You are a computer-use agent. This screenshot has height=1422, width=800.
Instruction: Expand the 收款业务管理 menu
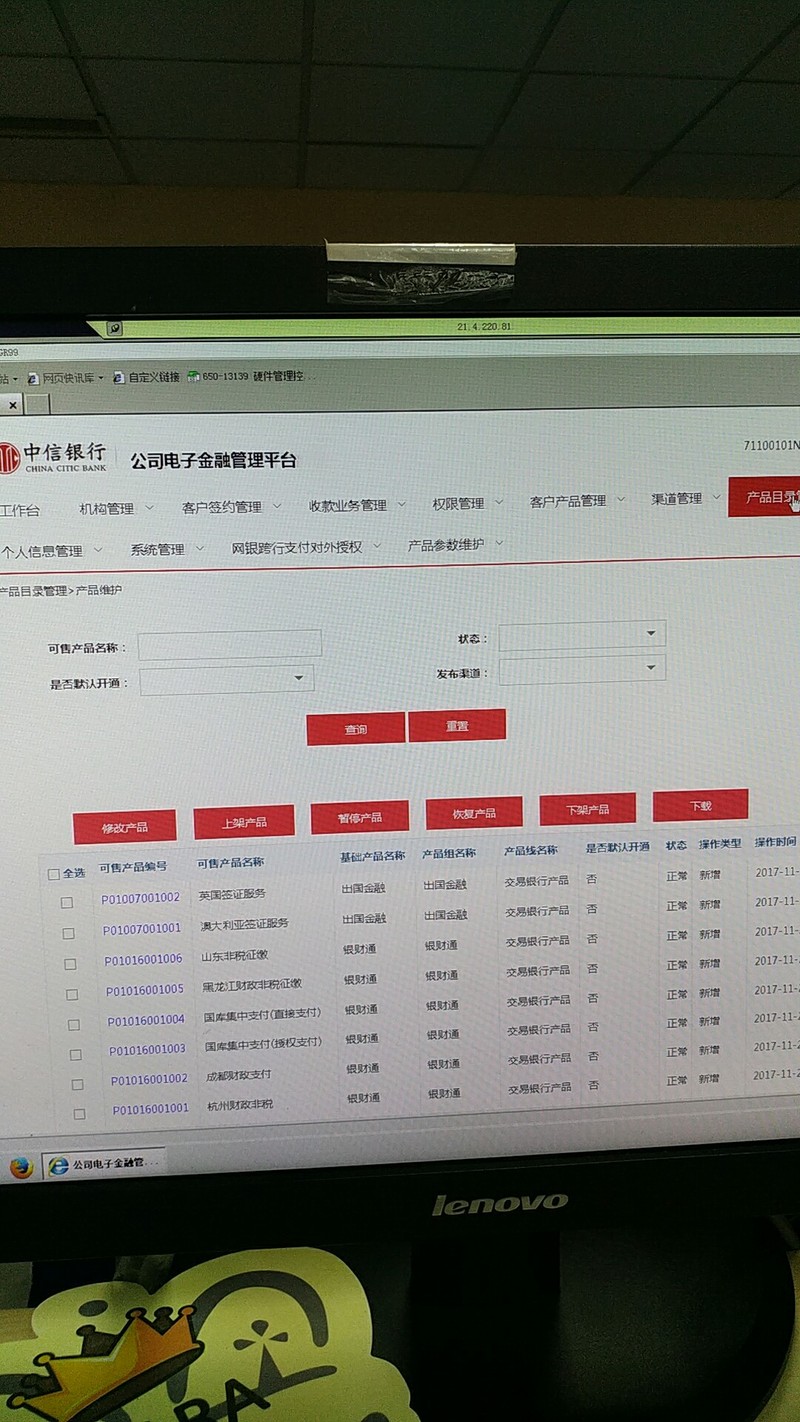(357, 505)
